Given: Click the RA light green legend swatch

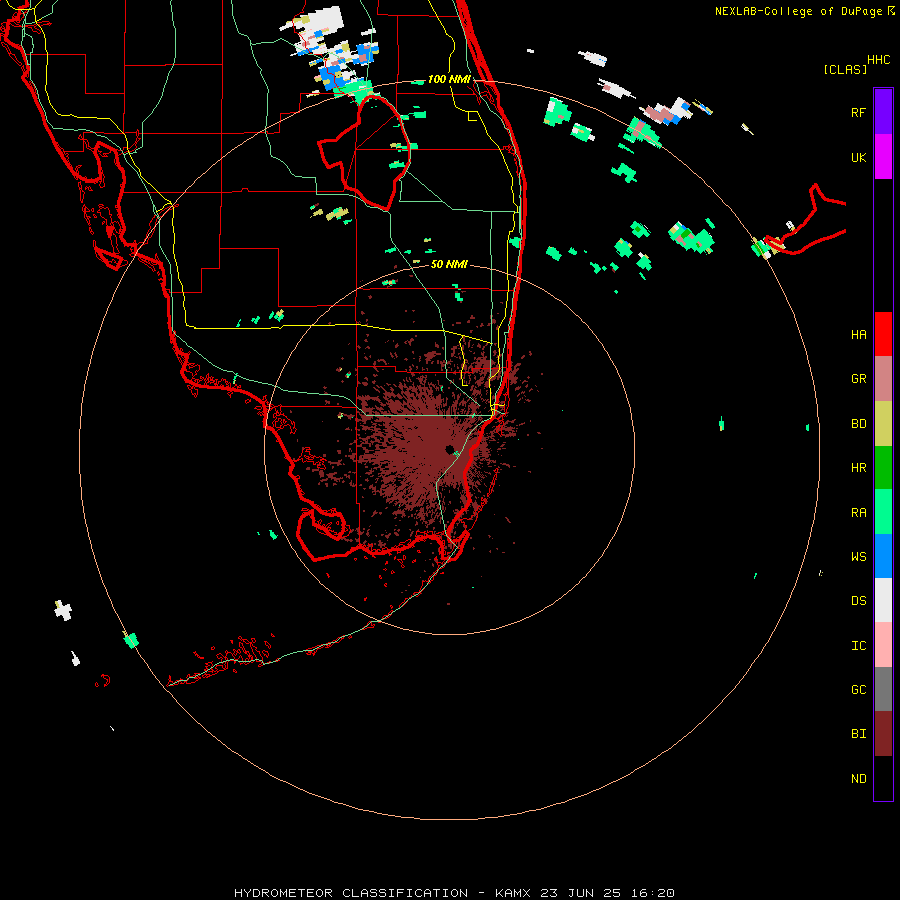Looking at the screenshot, I should tap(883, 512).
